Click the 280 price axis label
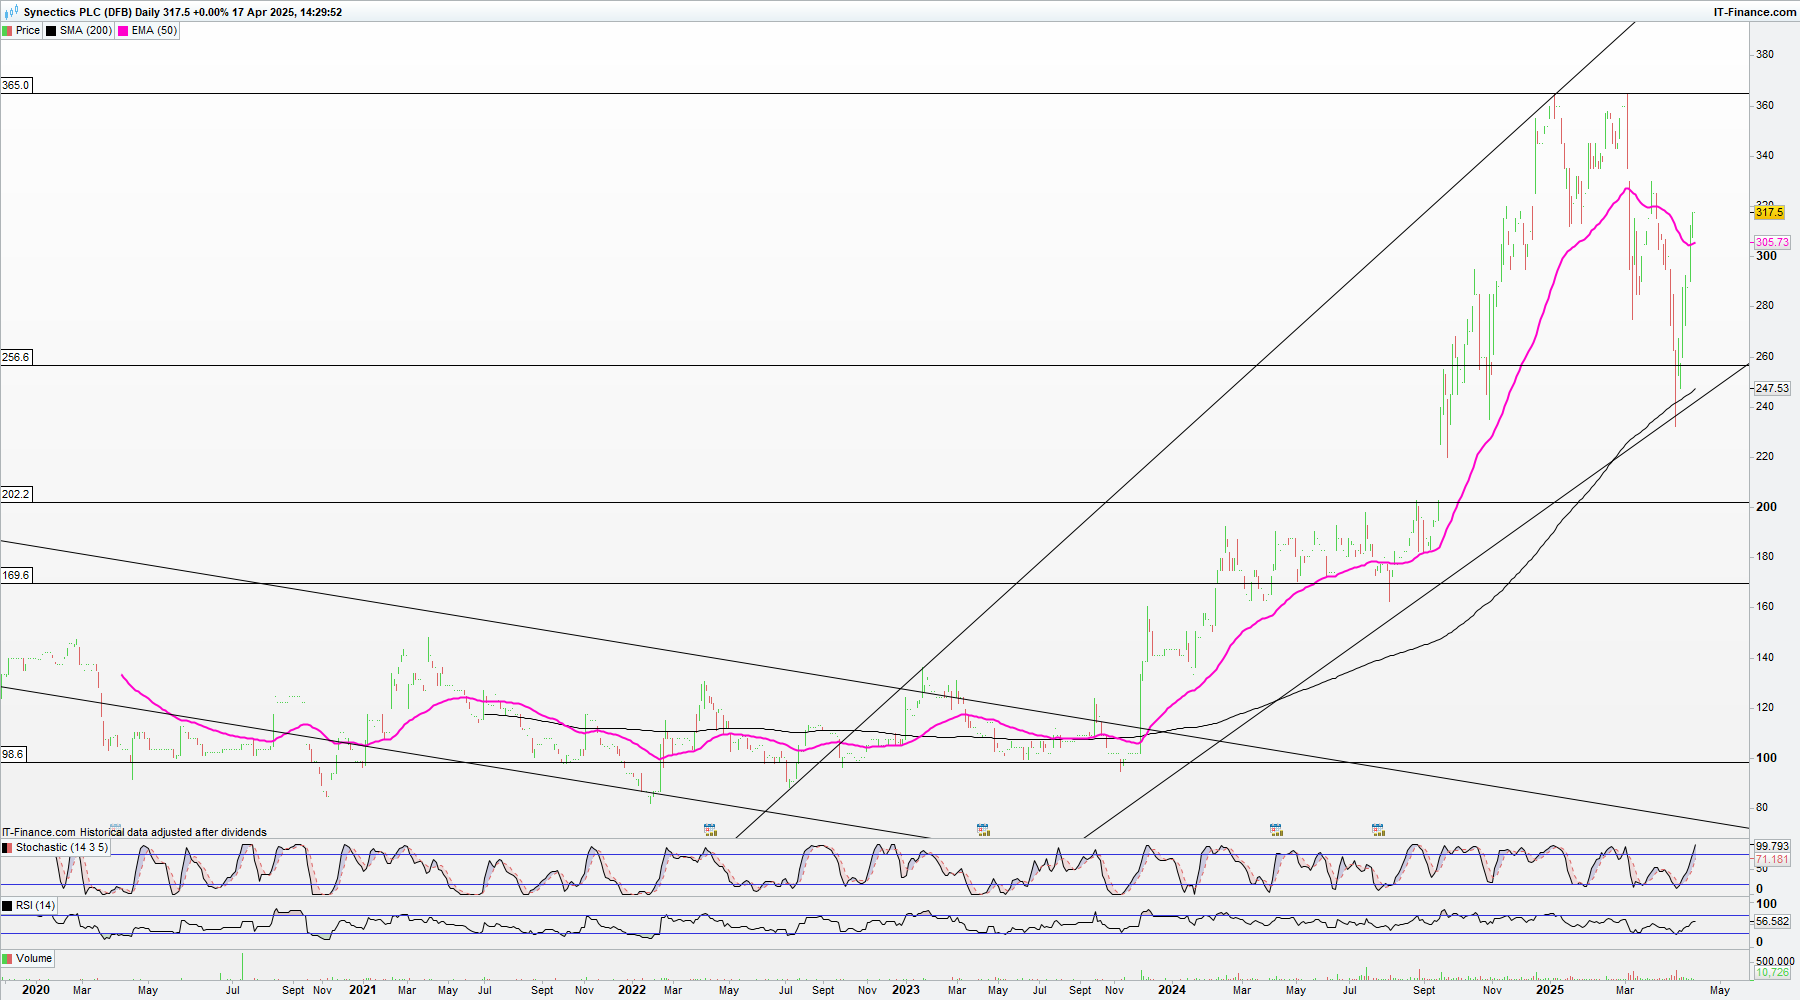 pos(1765,306)
